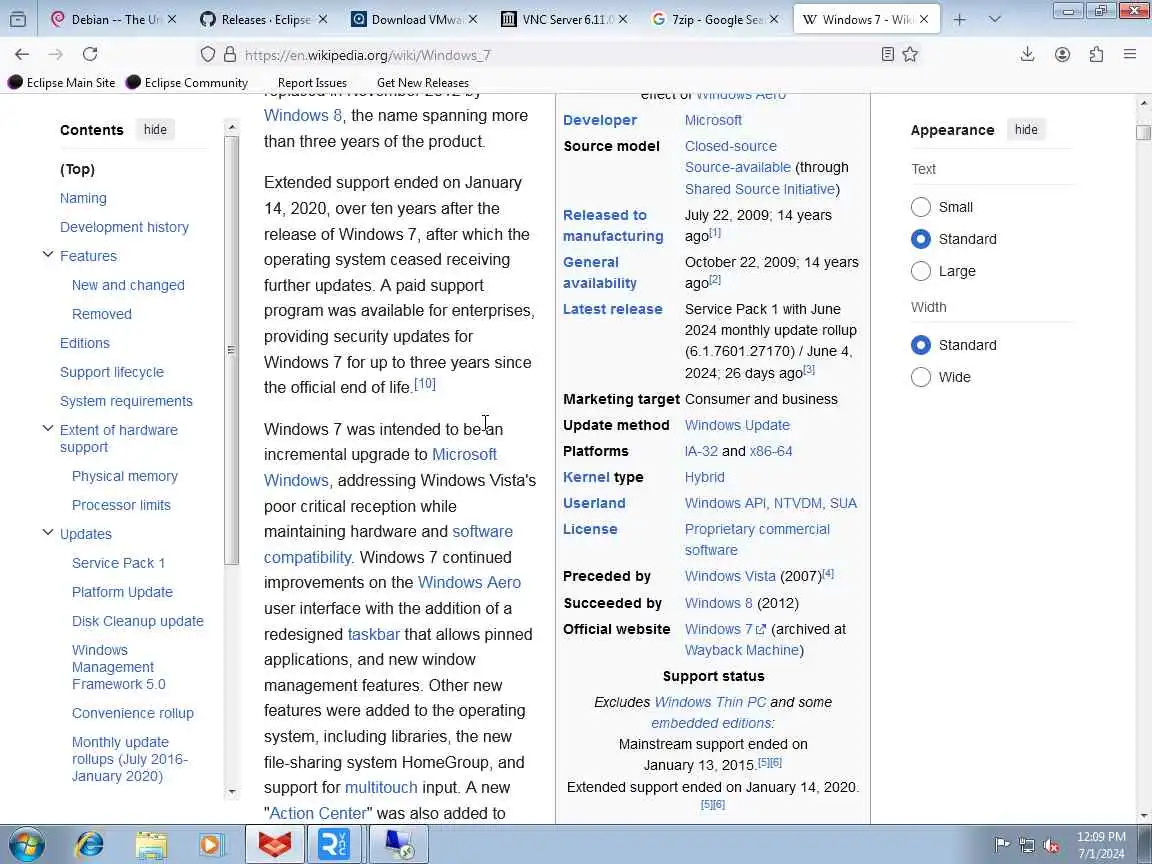Launch Internet Explorer from taskbar
This screenshot has height=864, width=1152.
point(90,845)
